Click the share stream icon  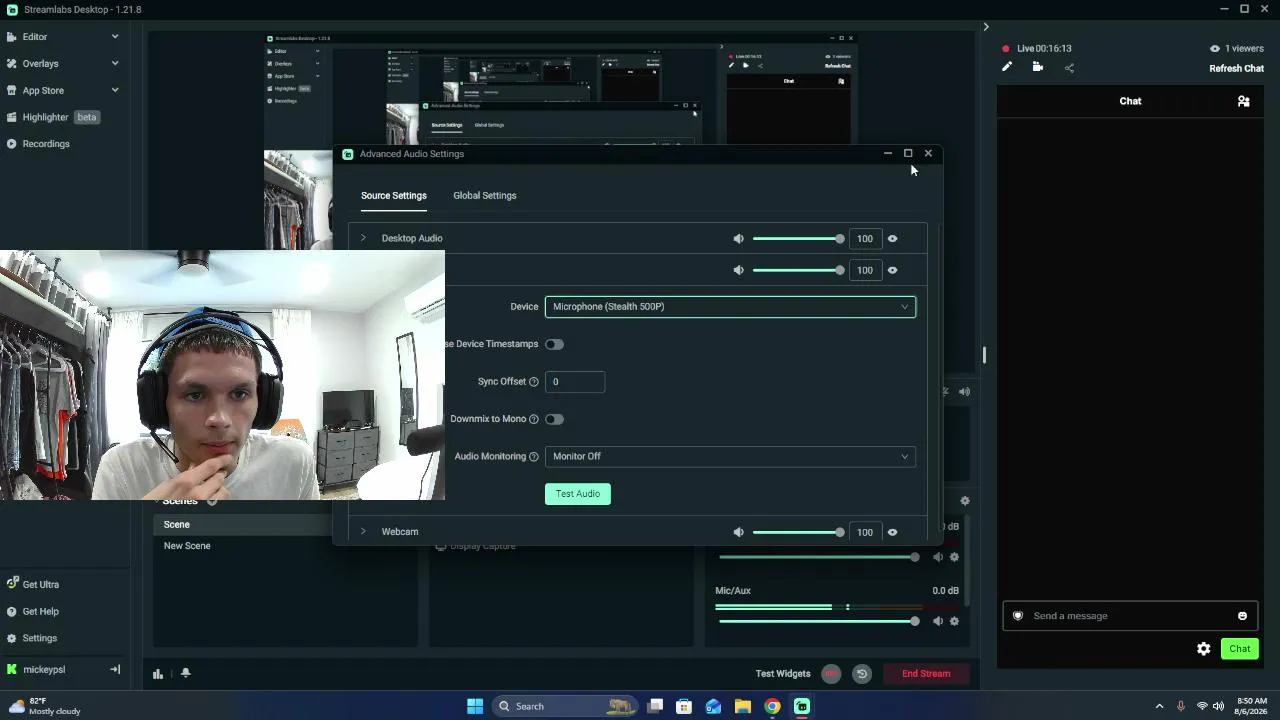[1069, 68]
